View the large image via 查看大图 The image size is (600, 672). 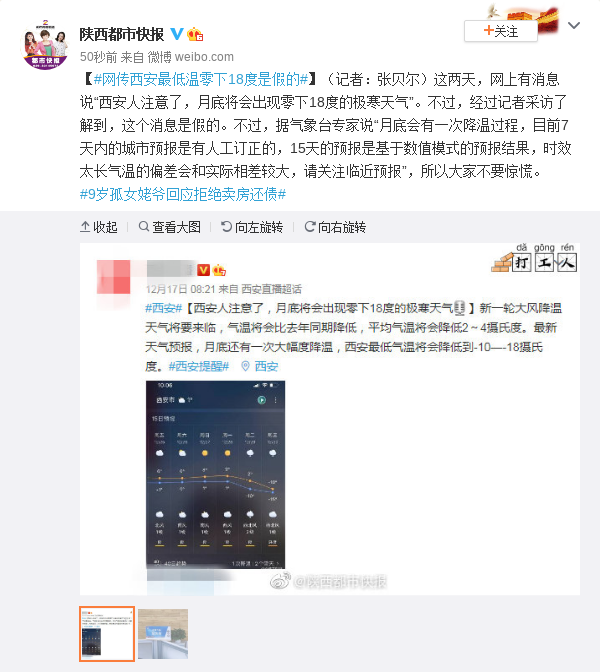click(170, 227)
